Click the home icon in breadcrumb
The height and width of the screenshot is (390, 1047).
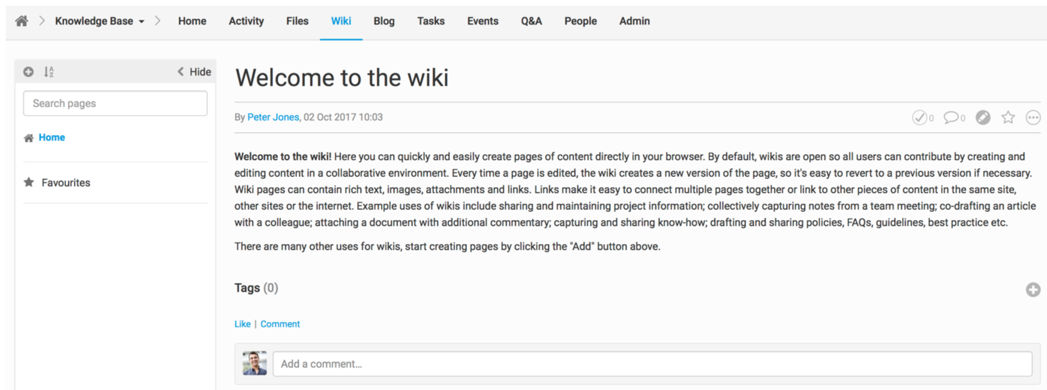[22, 21]
